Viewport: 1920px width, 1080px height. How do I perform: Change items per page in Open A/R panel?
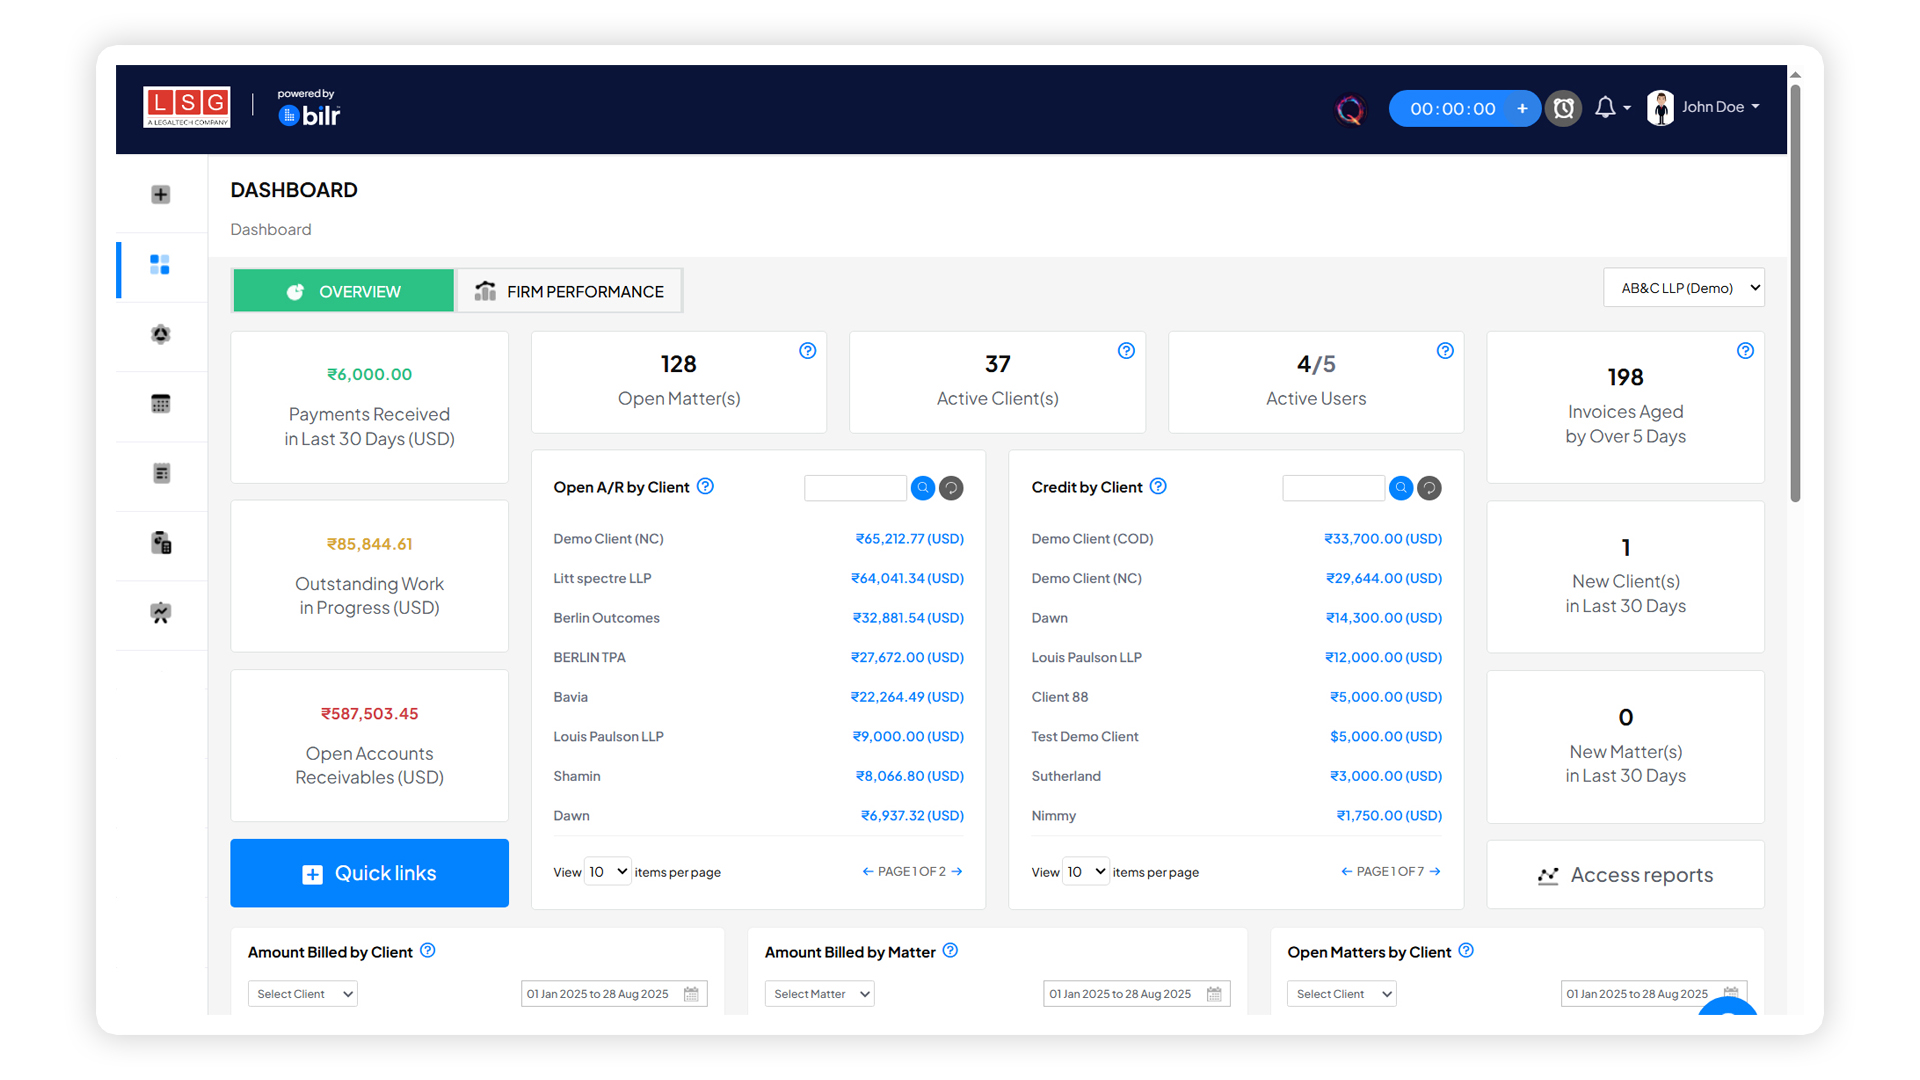pyautogui.click(x=608, y=872)
